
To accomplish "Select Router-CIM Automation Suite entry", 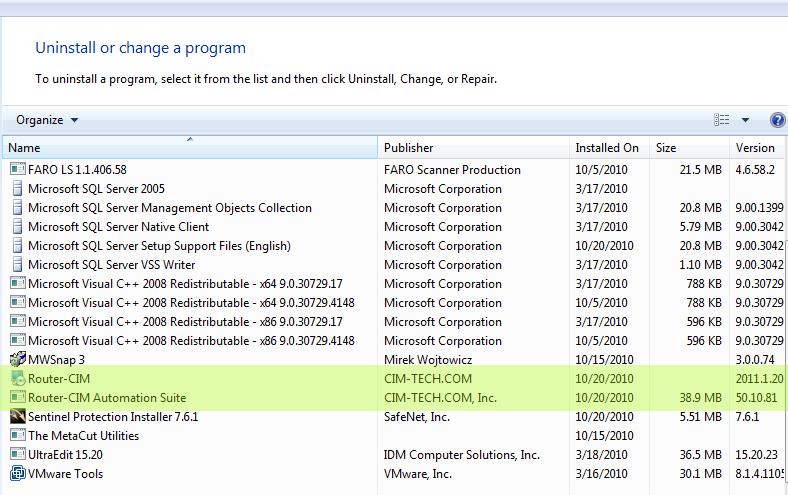I will click(107, 398).
